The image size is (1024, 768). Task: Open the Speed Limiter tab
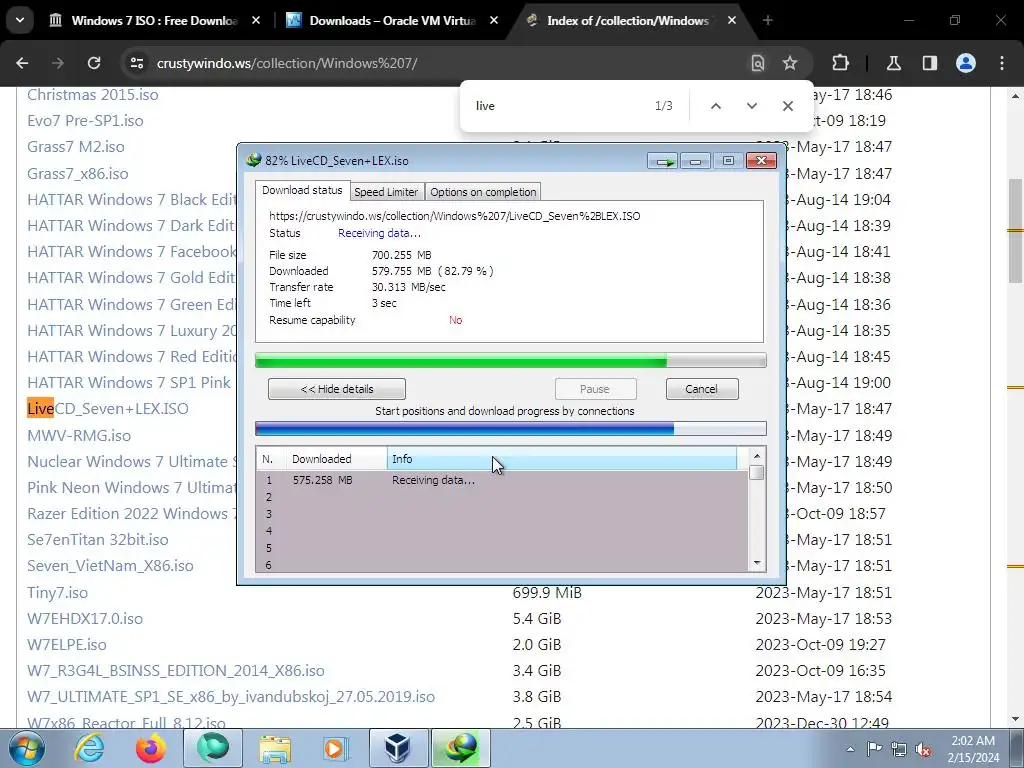click(386, 192)
